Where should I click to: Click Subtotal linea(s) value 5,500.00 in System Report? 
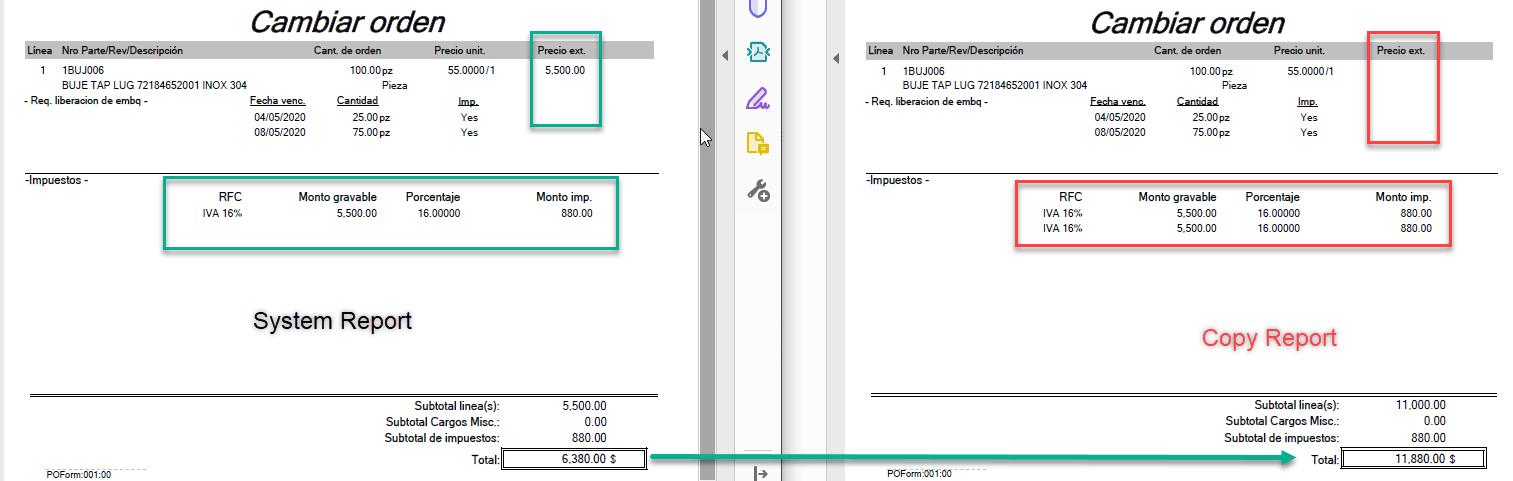tap(585, 405)
